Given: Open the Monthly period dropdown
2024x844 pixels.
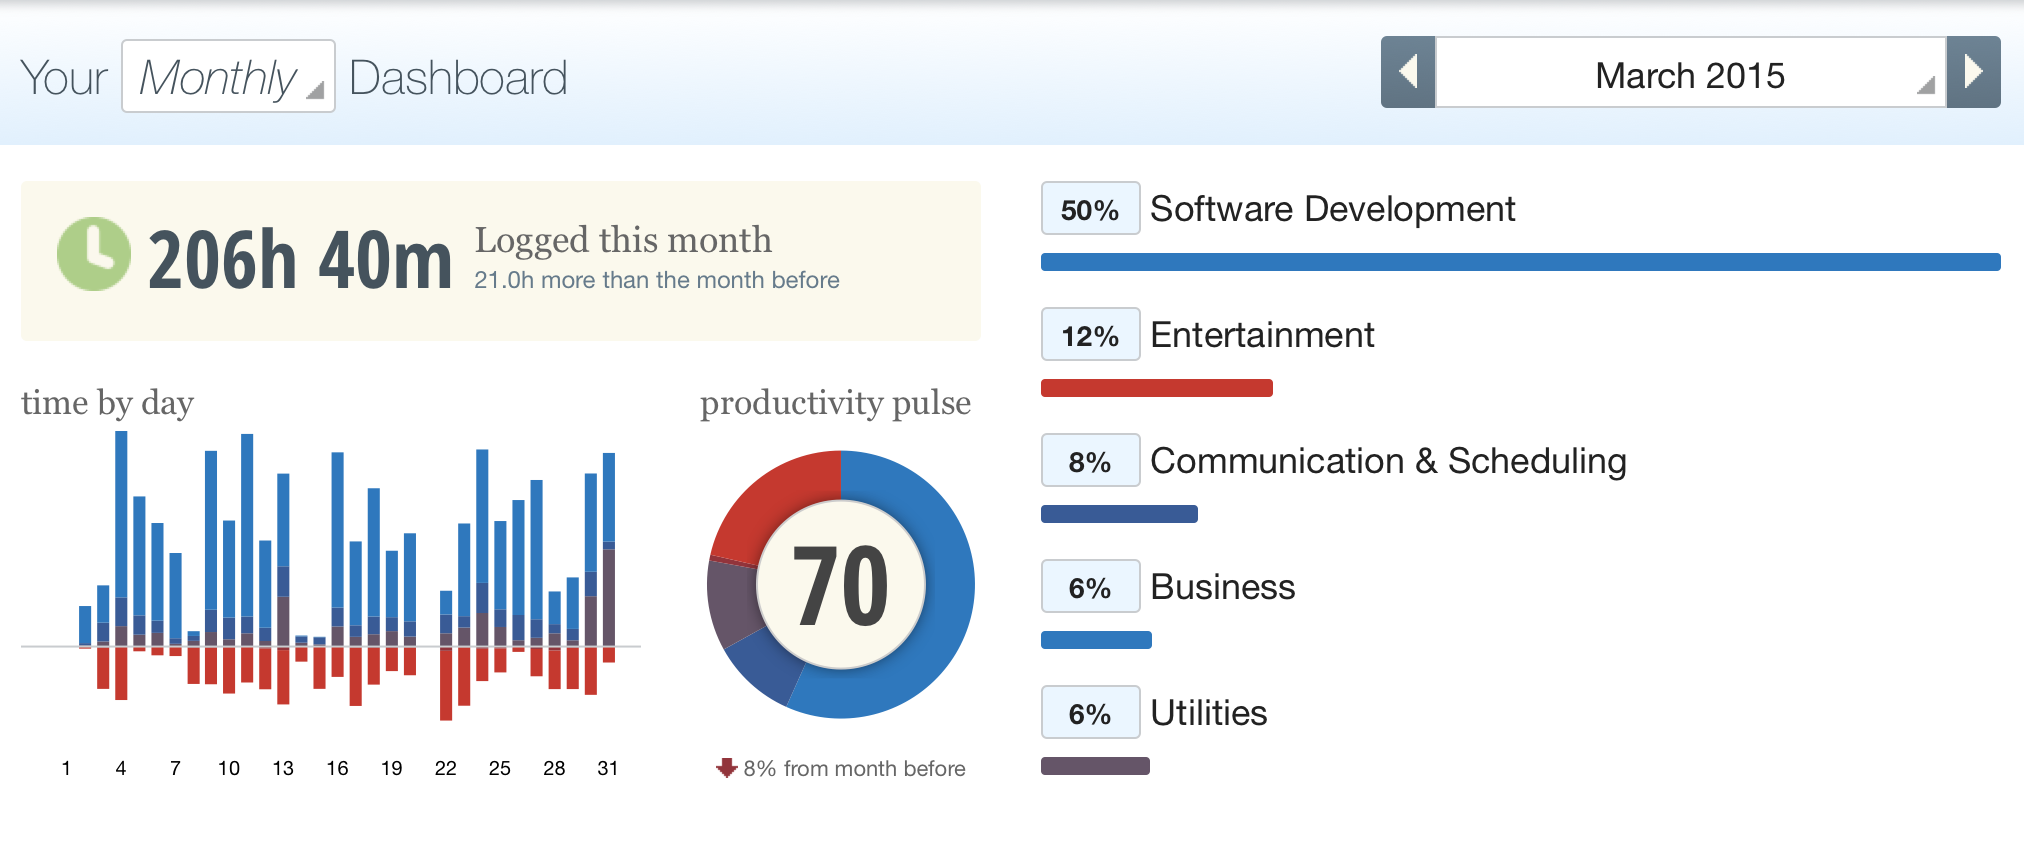Looking at the screenshot, I should (228, 76).
